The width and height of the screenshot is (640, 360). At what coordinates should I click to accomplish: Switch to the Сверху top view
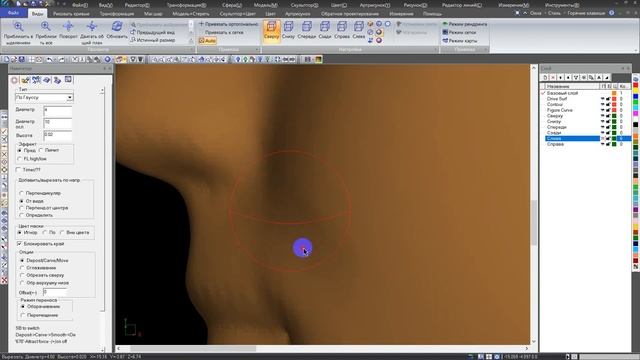coord(271,31)
